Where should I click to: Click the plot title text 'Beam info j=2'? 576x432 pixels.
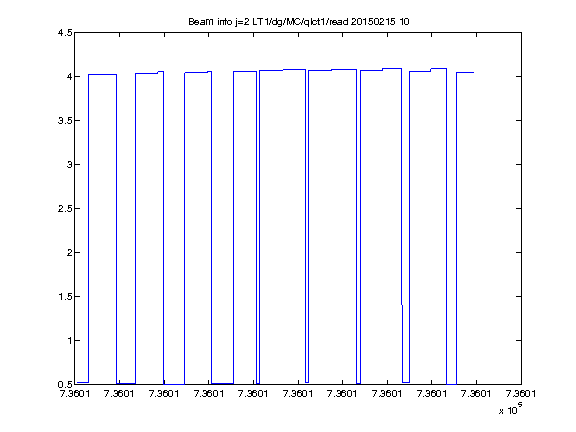219,22
